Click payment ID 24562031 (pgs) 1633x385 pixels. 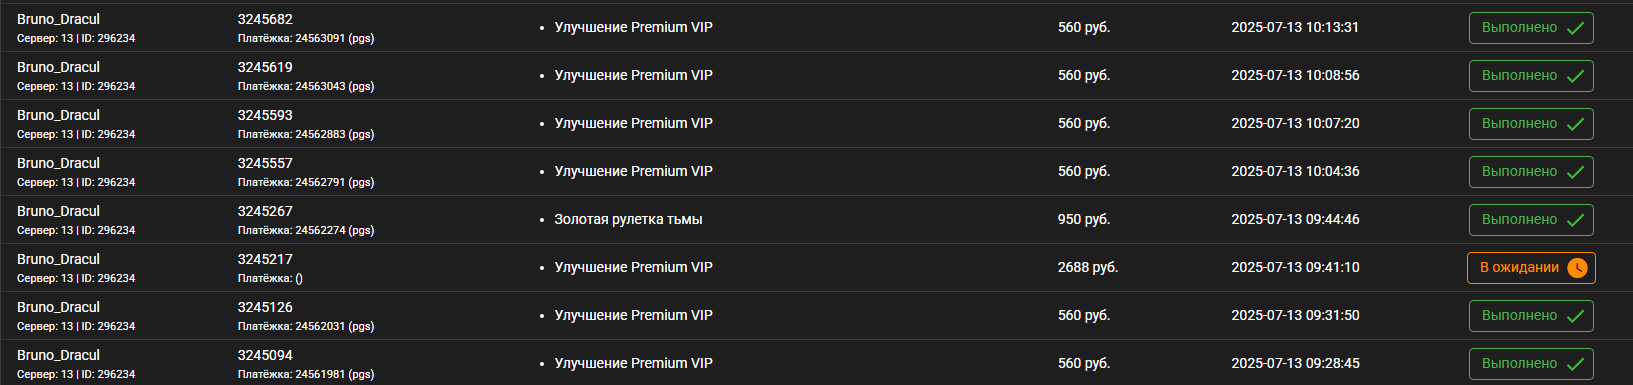[x=335, y=326]
